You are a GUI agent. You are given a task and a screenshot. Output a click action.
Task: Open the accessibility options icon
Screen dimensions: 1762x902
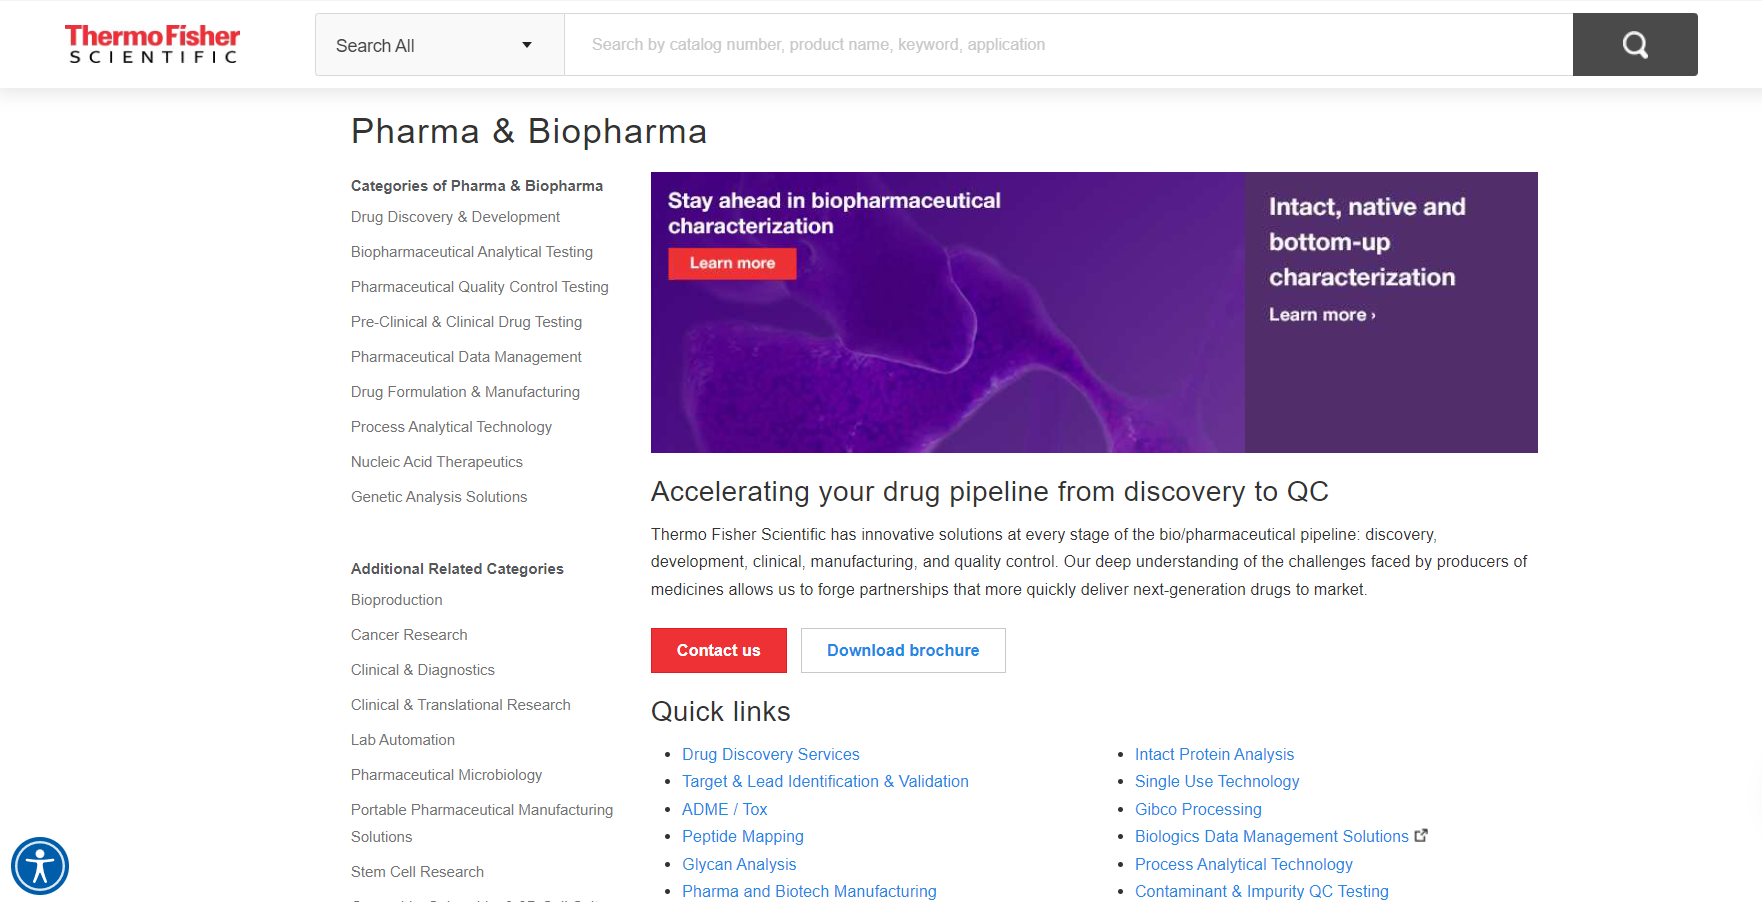tap(40, 866)
